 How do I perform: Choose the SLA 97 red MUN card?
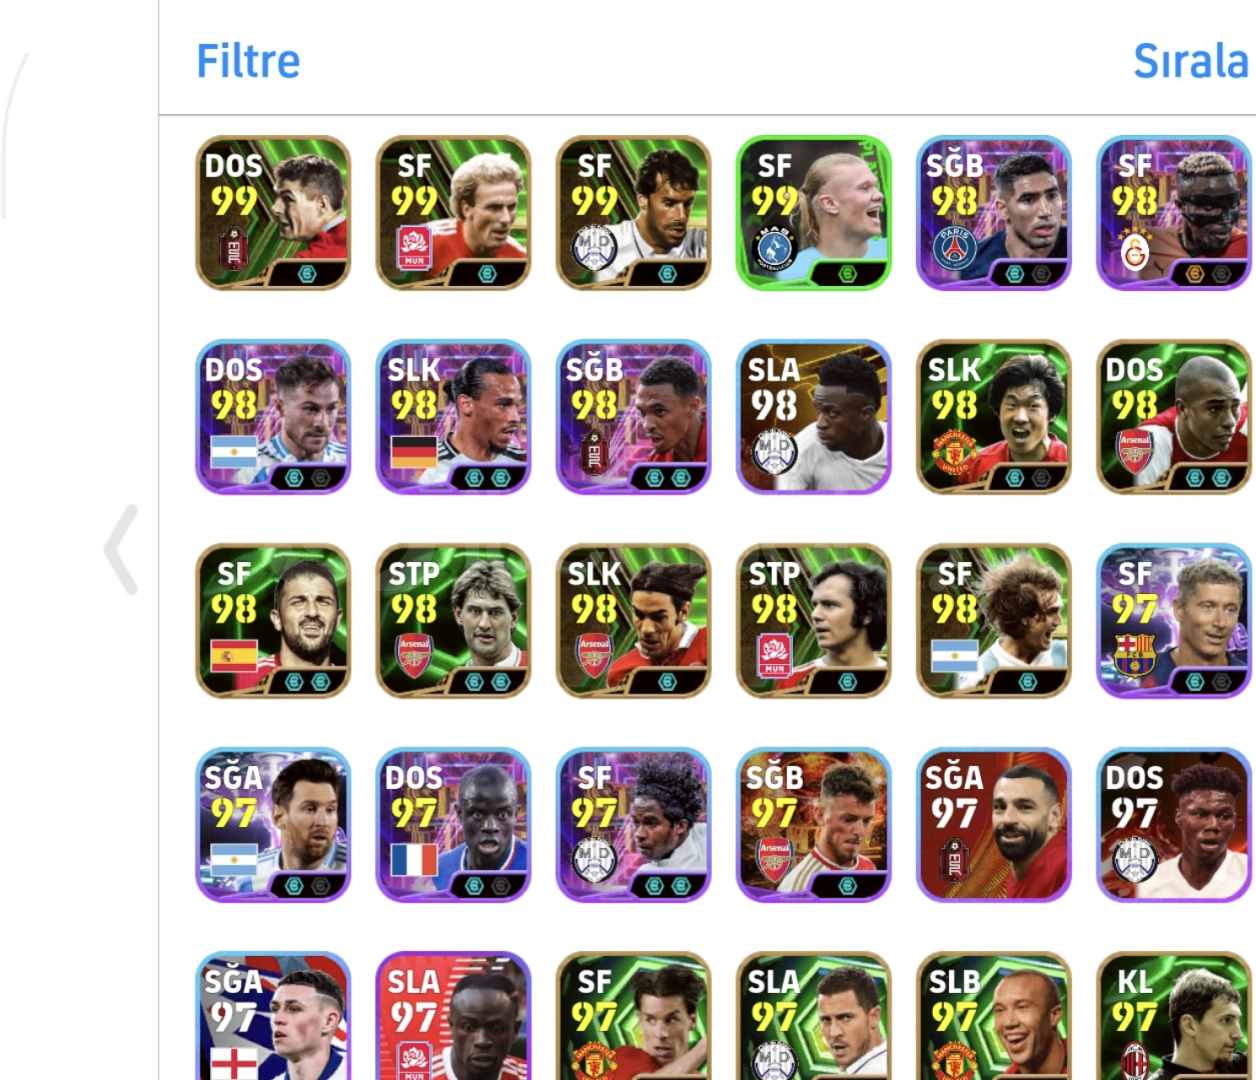454,1015
